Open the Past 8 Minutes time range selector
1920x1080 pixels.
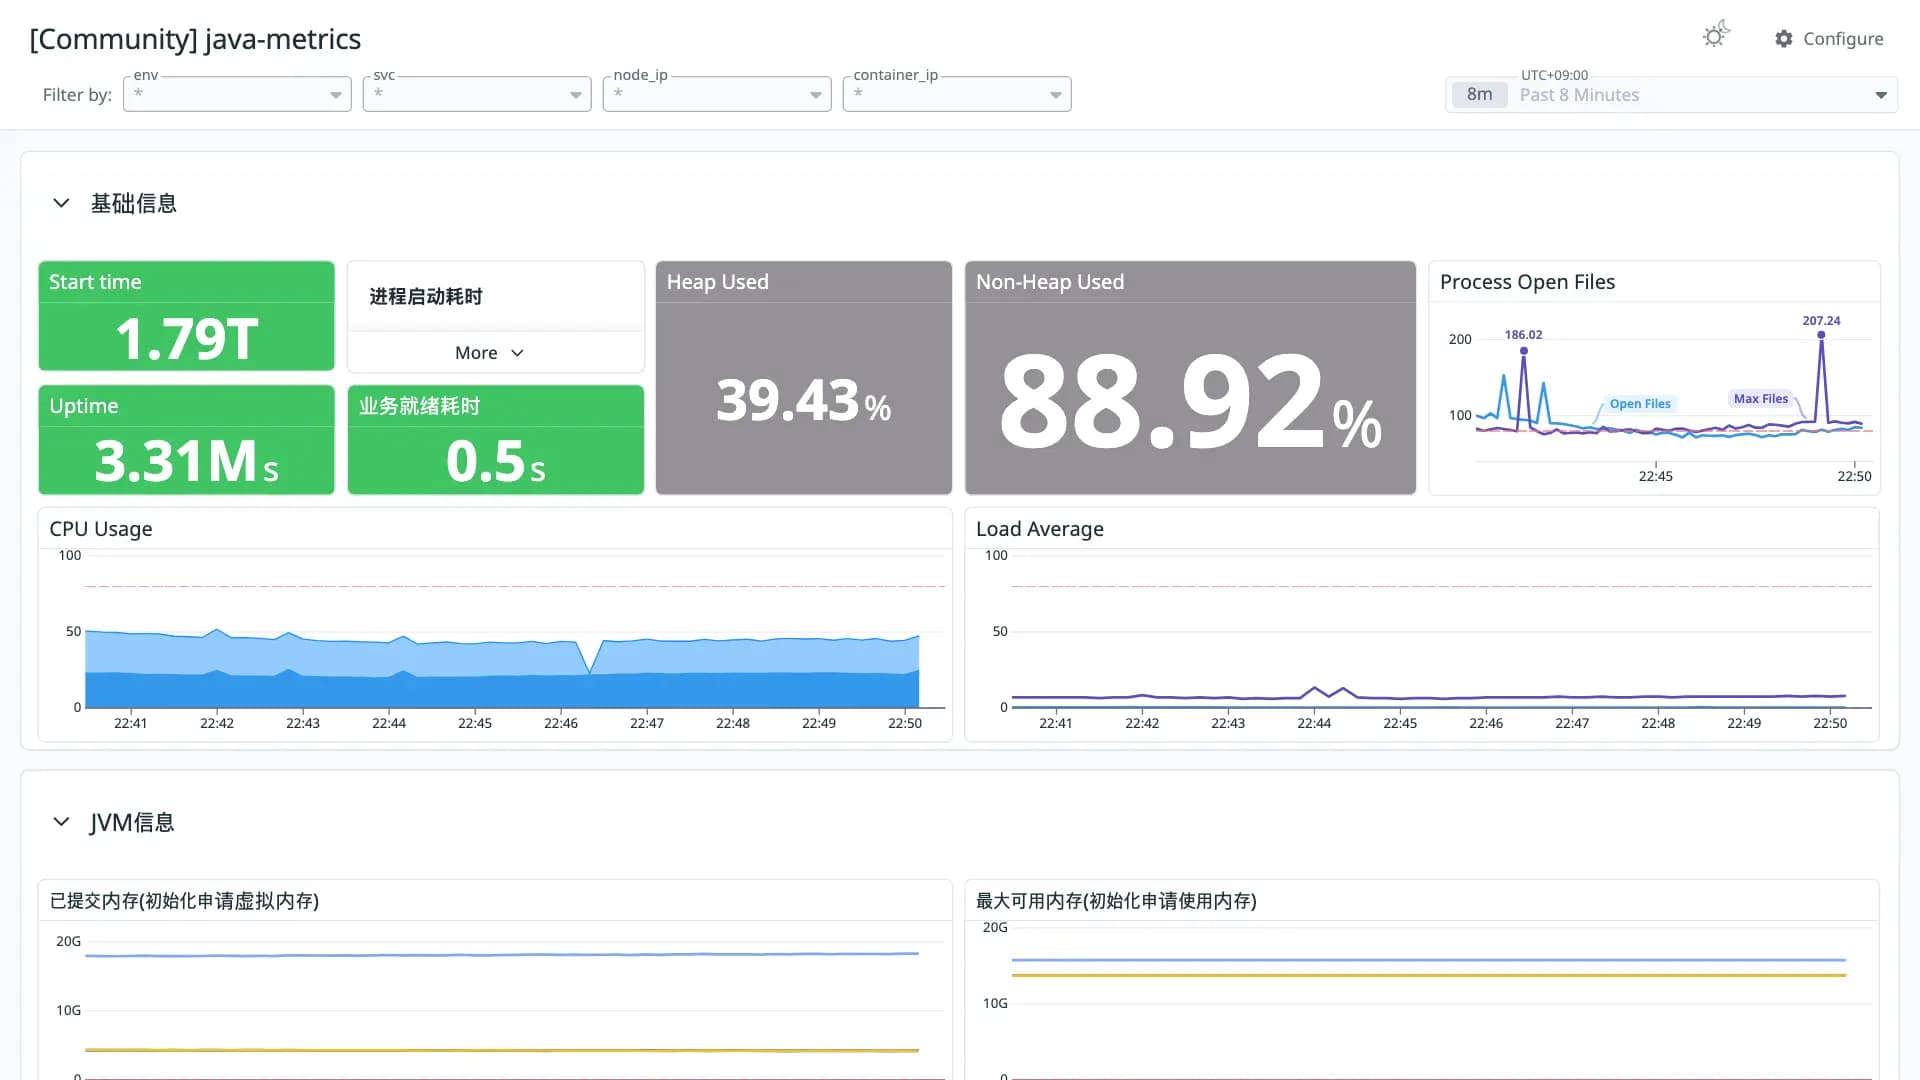[1671, 95]
